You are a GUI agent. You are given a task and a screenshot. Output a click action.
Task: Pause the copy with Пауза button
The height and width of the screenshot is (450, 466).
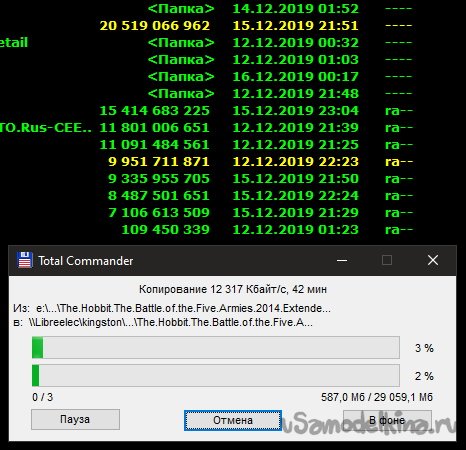[x=75, y=419]
